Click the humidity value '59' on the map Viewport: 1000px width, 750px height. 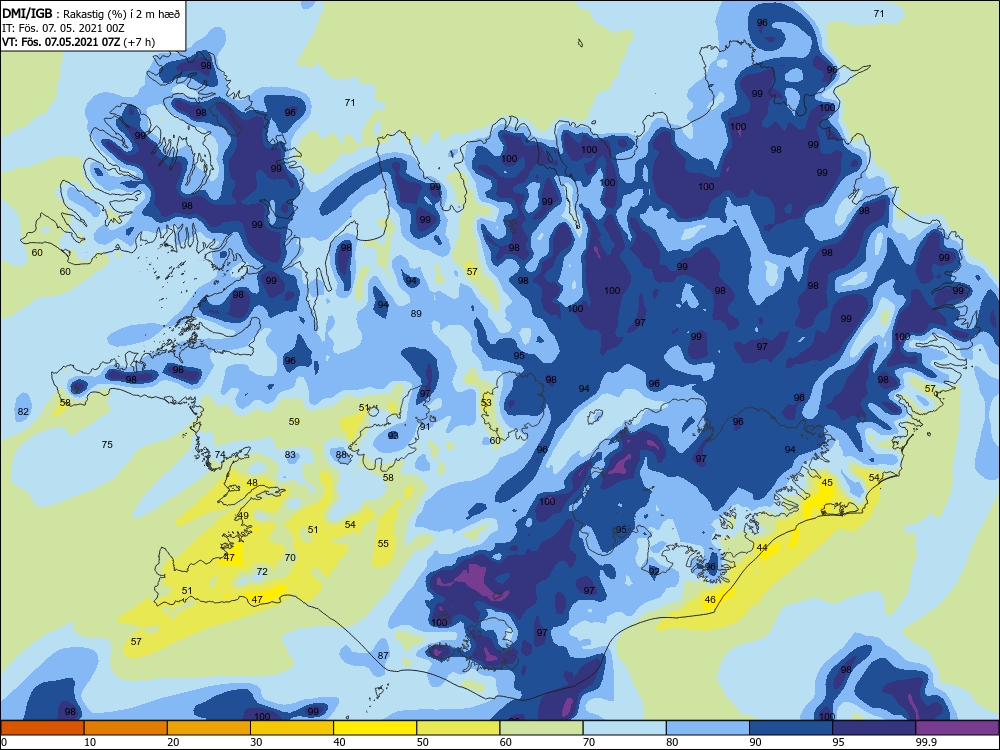pyautogui.click(x=294, y=422)
